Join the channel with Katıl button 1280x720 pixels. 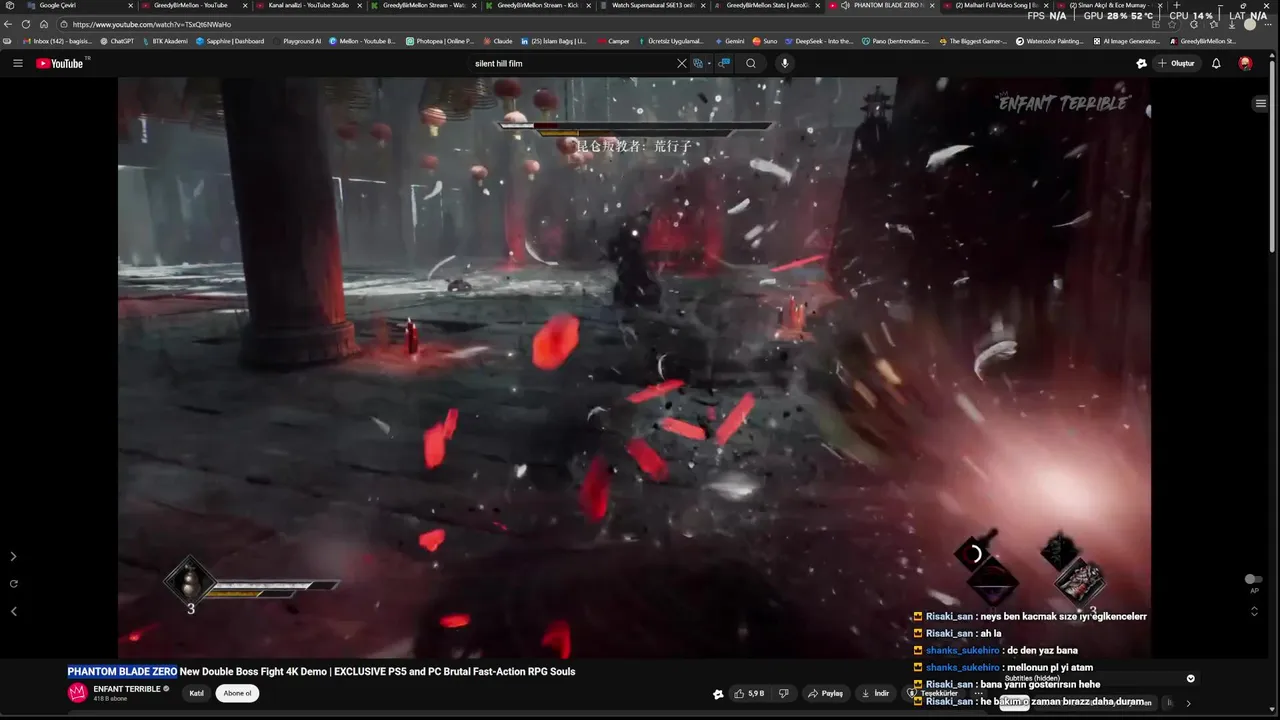197,693
